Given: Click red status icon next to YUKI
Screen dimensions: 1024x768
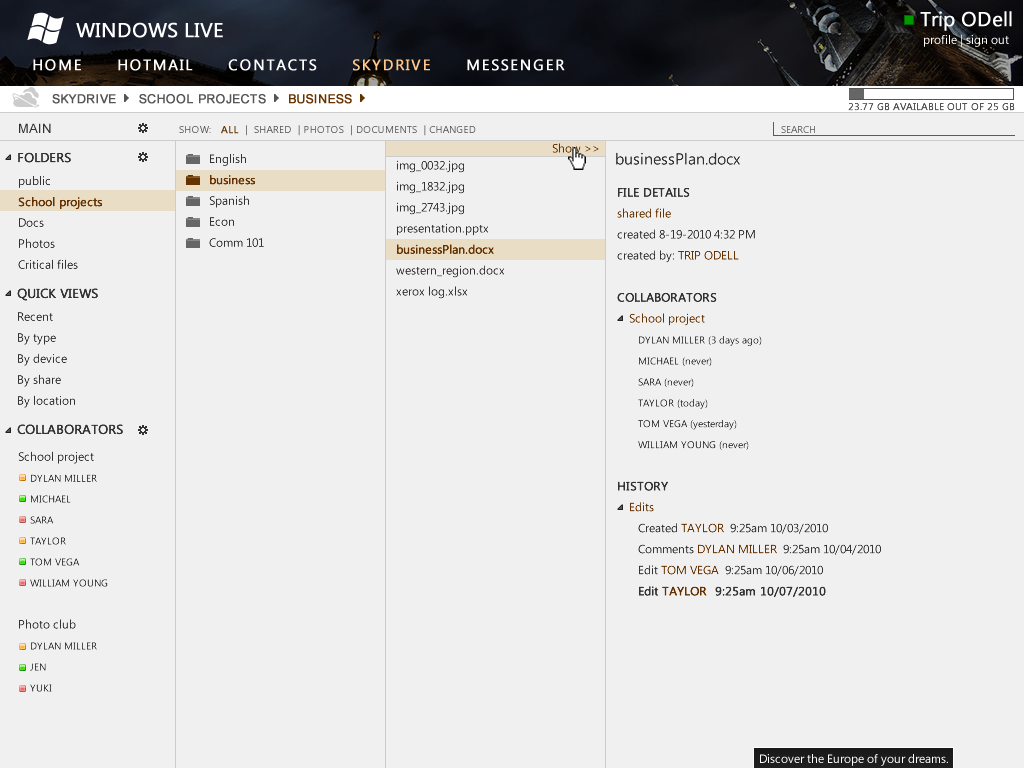Looking at the screenshot, I should 22,688.
